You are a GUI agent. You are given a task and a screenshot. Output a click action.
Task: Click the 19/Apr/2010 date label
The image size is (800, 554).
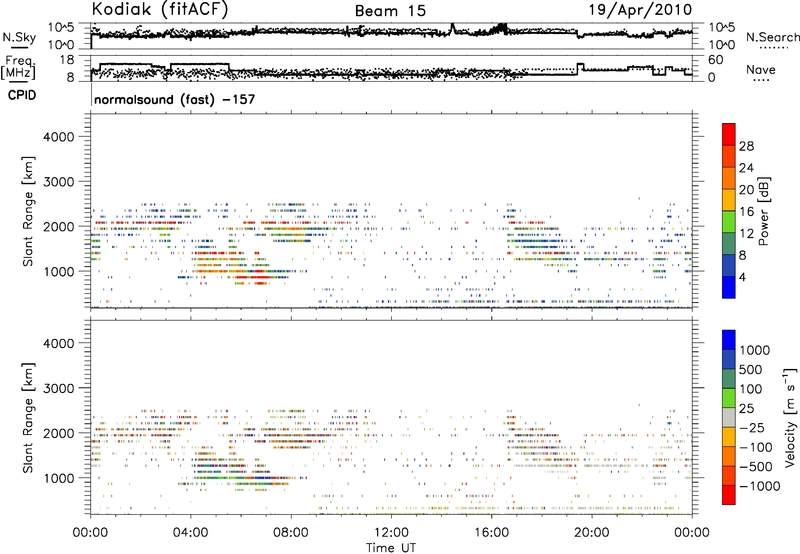pos(640,10)
